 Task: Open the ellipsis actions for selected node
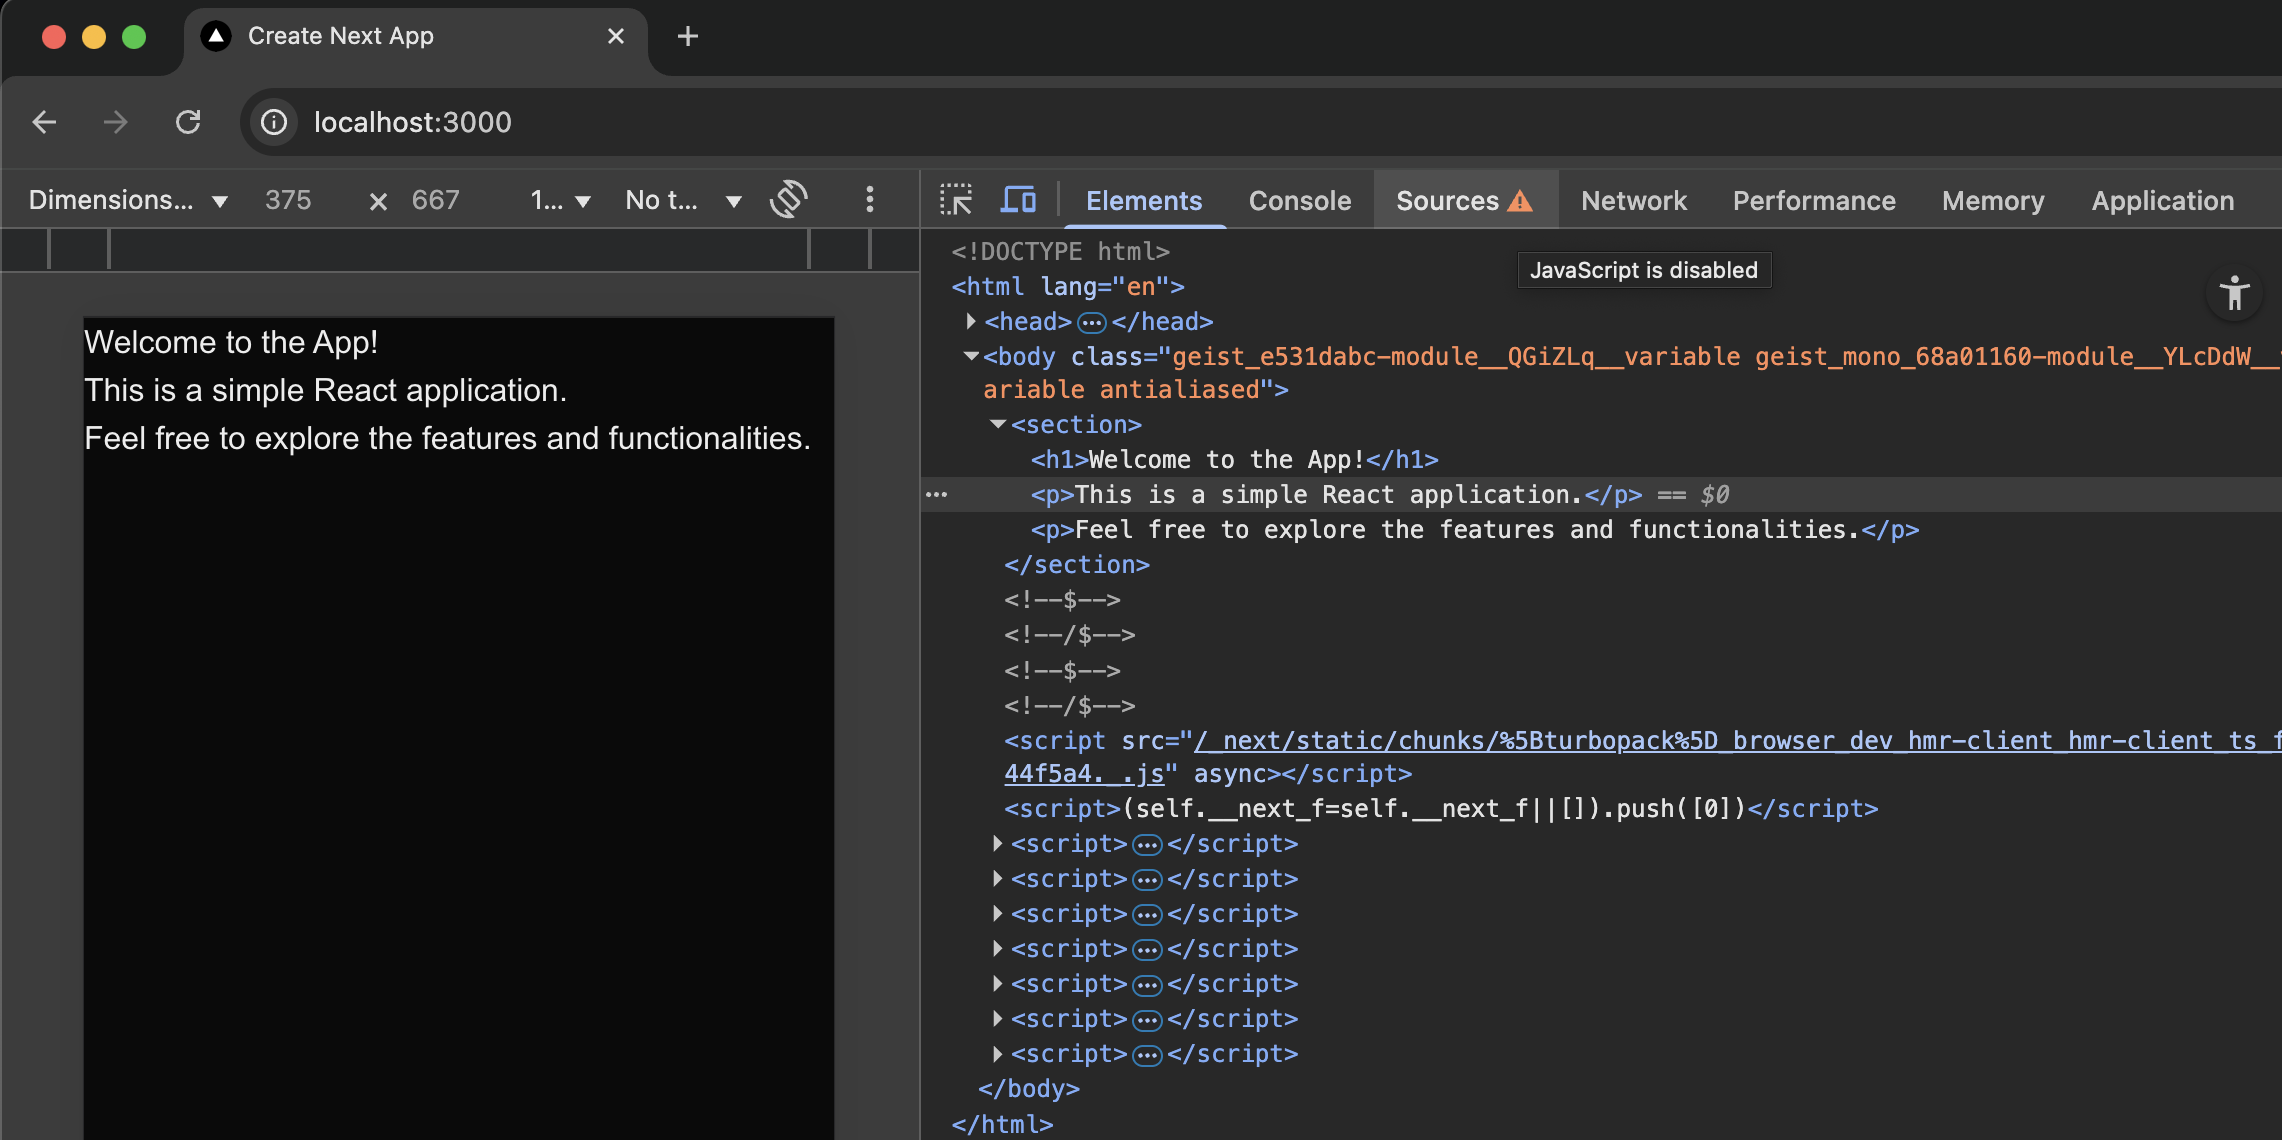(x=936, y=494)
